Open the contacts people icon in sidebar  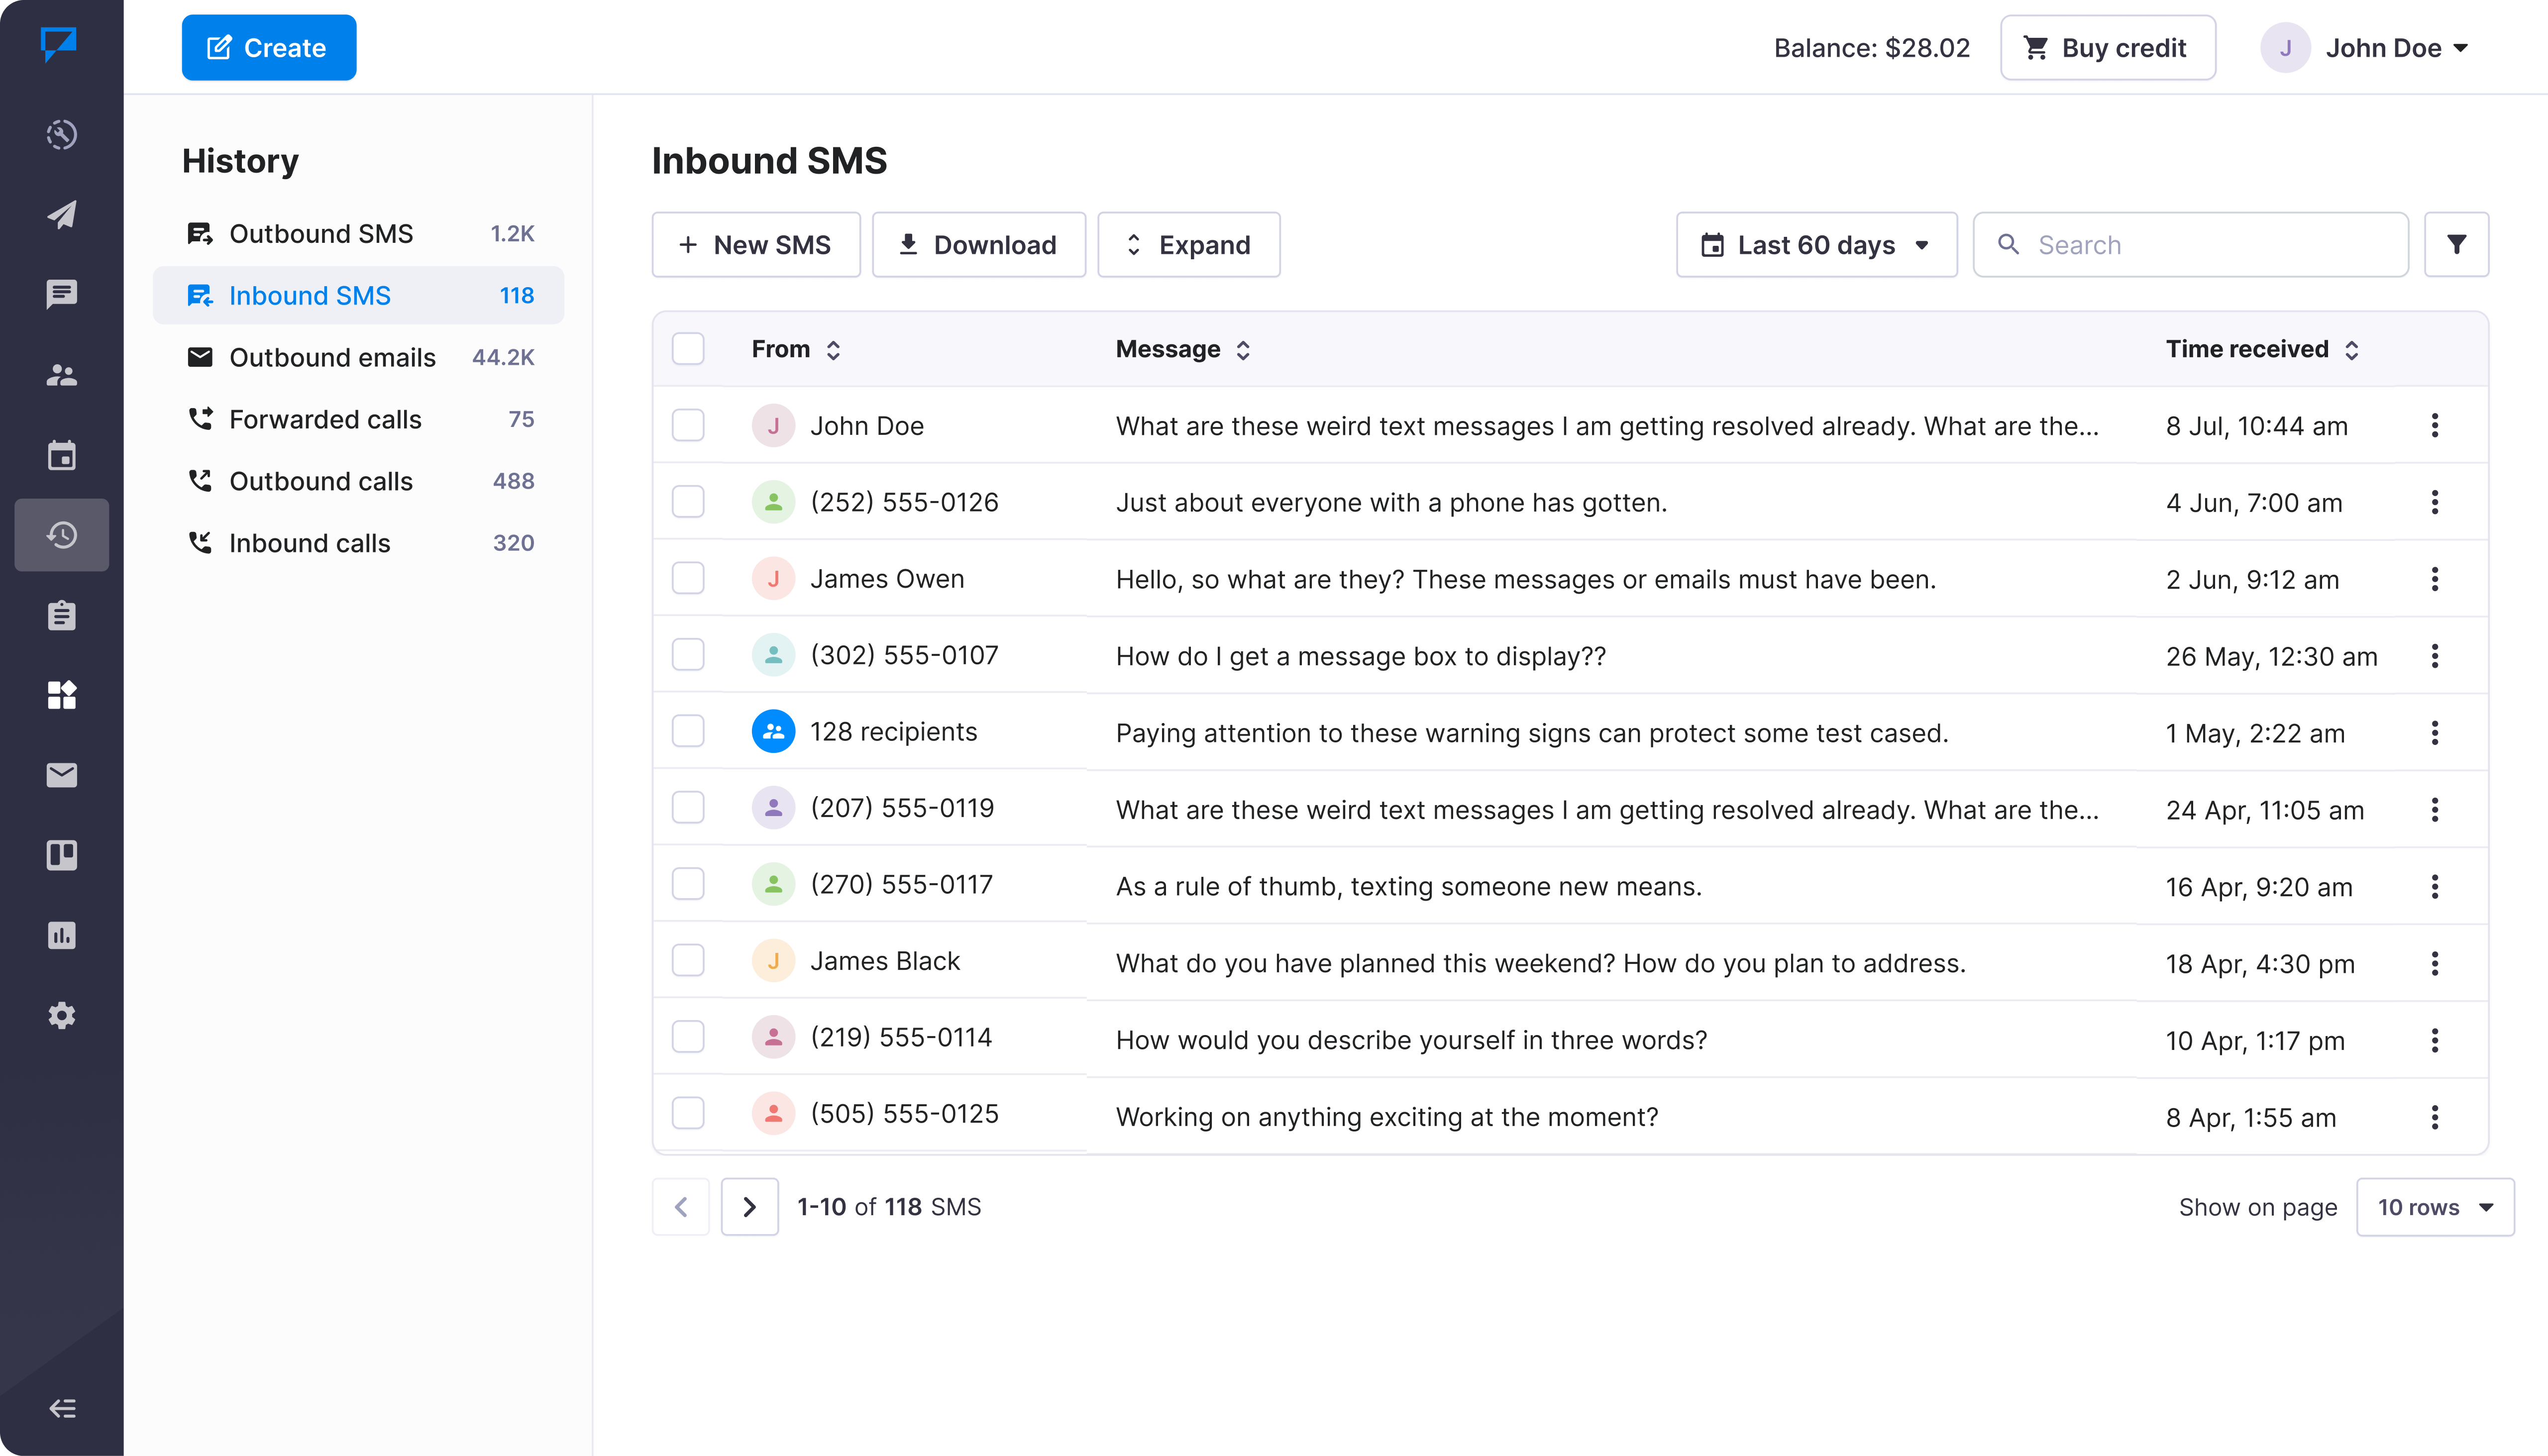(62, 374)
